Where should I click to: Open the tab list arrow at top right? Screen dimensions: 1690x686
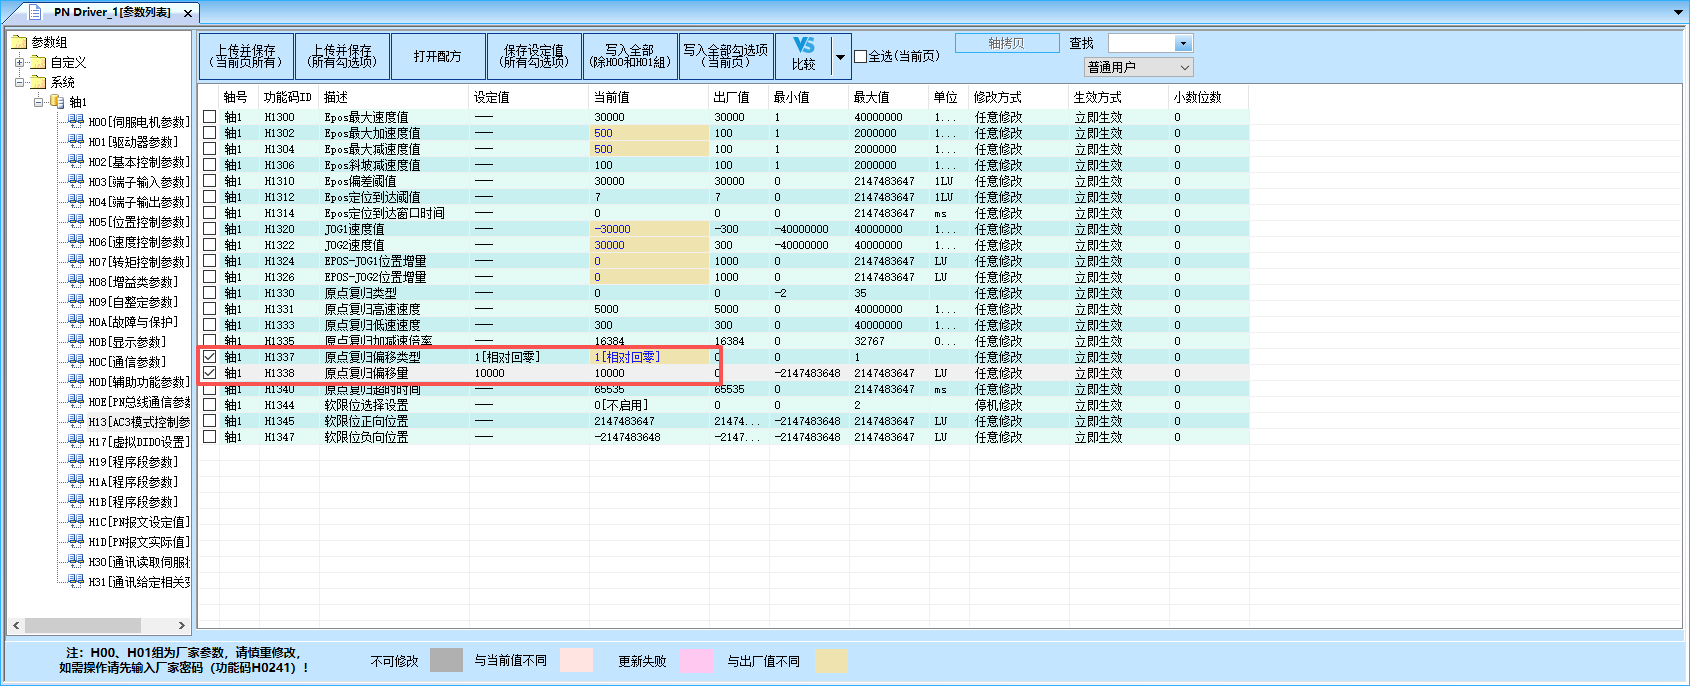coord(1678,13)
